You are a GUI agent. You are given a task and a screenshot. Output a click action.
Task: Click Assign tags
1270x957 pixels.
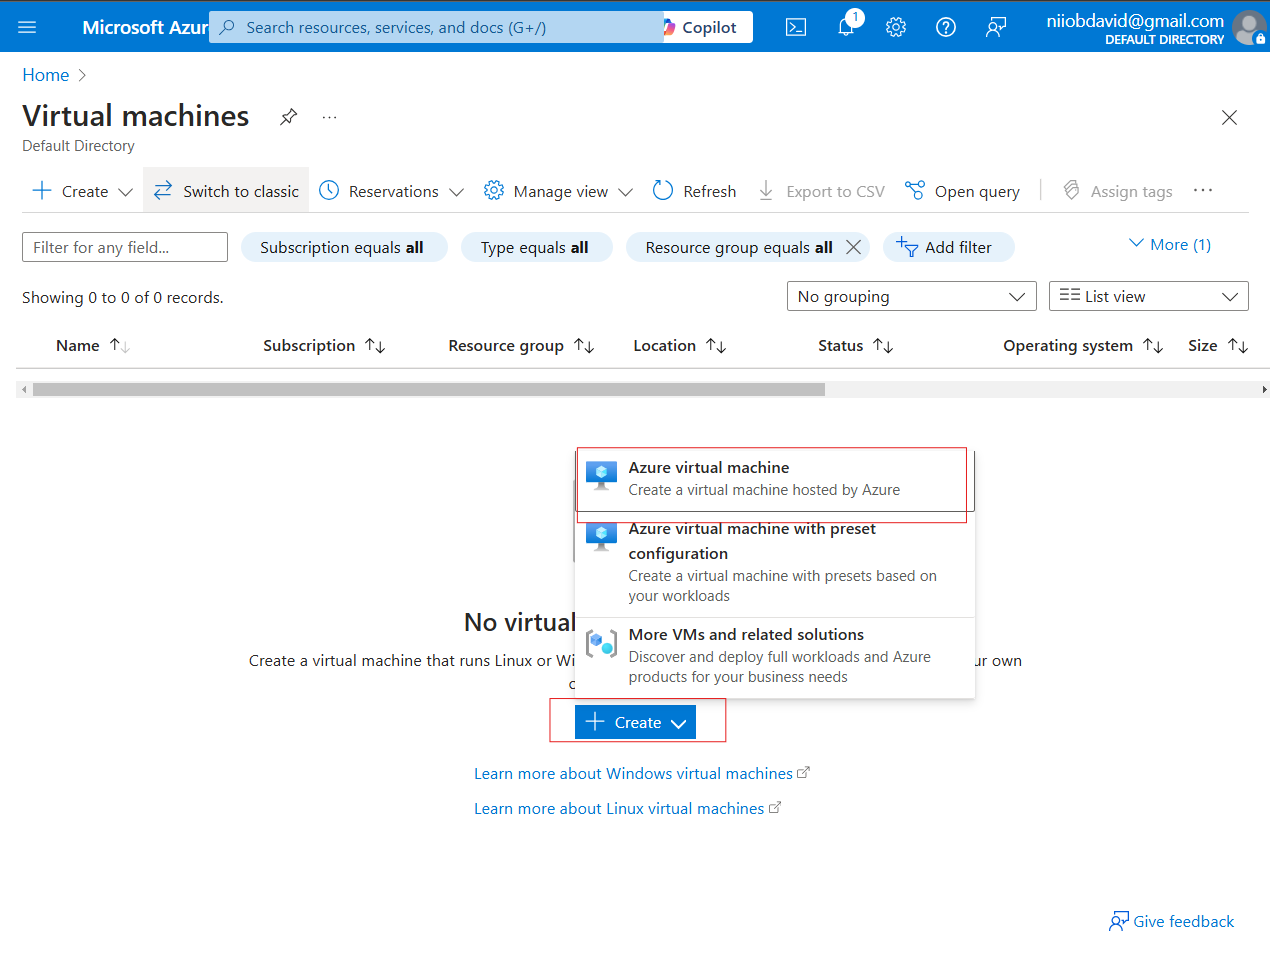coord(1117,191)
